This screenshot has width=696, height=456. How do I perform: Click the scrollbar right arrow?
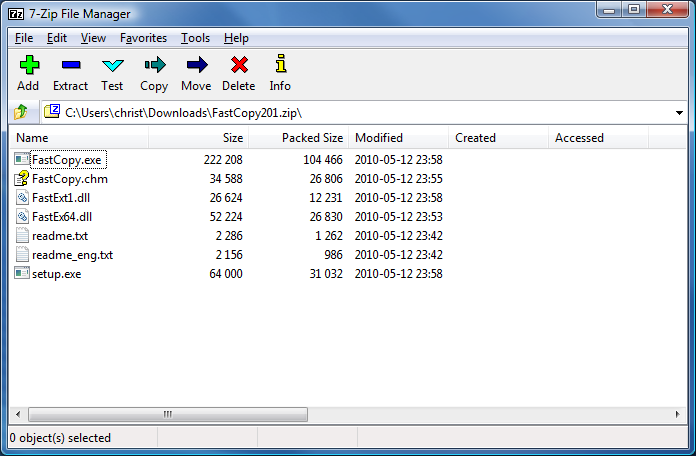point(677,414)
